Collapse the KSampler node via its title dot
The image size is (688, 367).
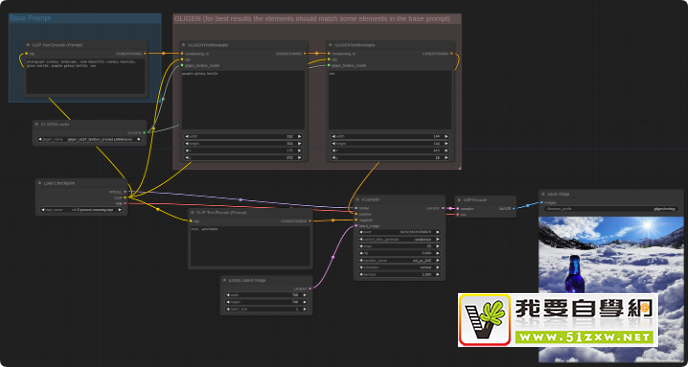point(358,199)
